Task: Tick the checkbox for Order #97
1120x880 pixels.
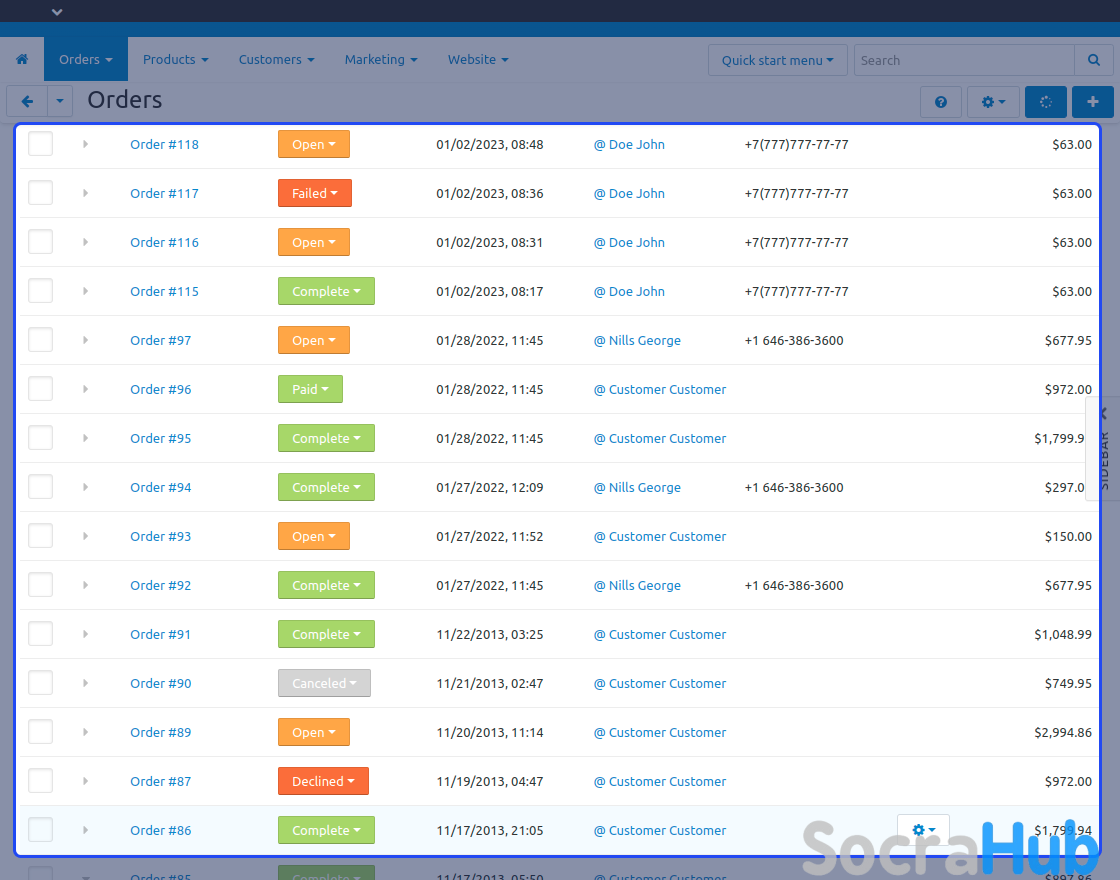Action: [40, 340]
